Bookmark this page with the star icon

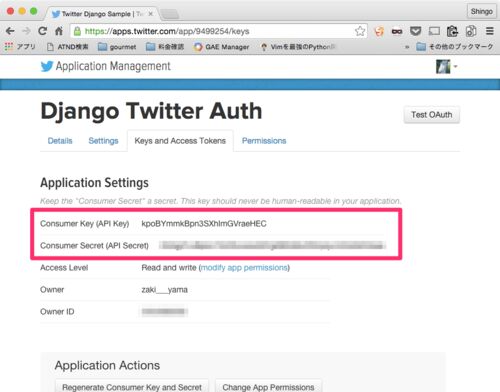click(360, 31)
